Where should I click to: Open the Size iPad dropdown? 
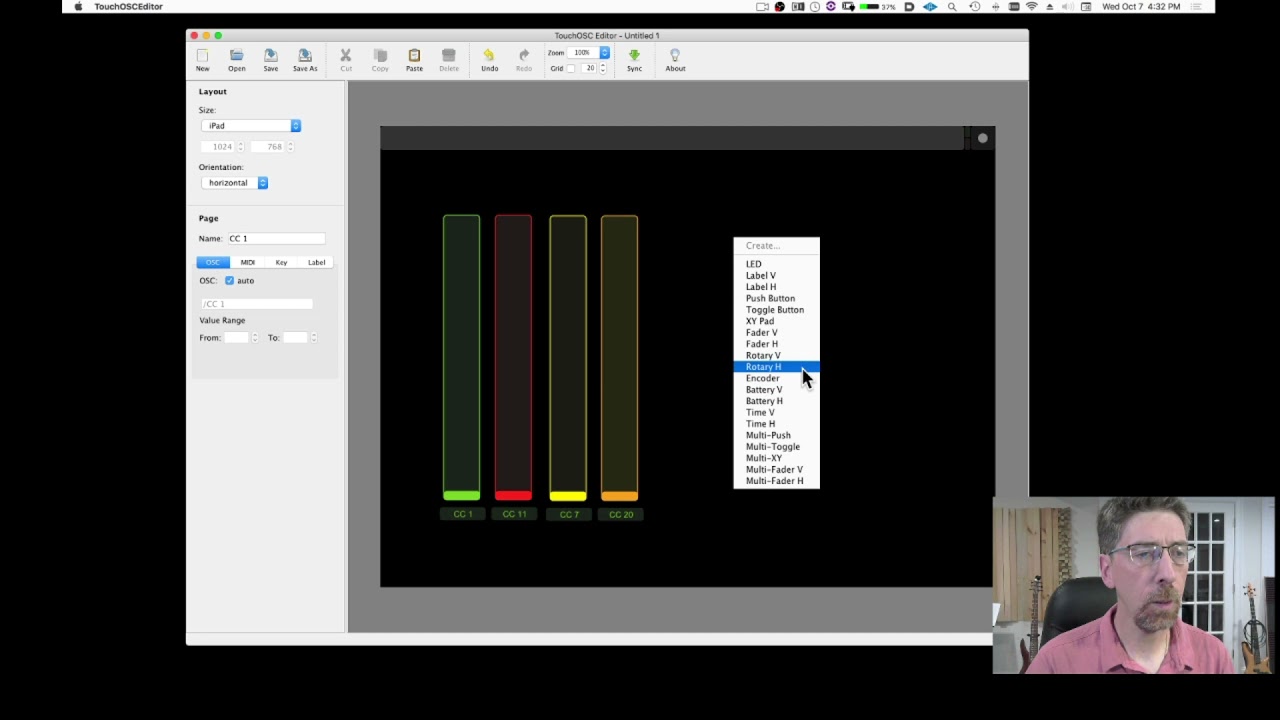(x=251, y=126)
